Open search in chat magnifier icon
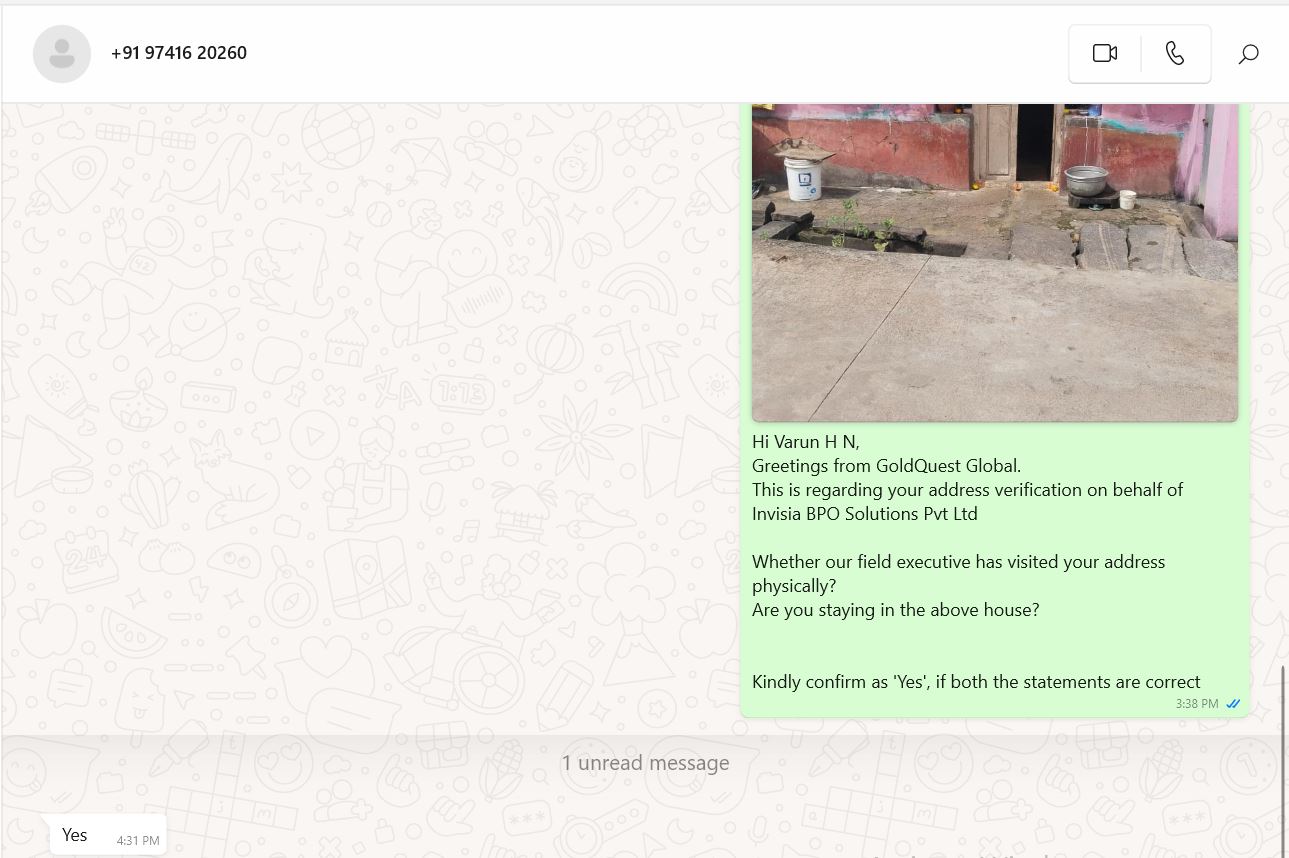Screen dimensions: 1289x858 click(1248, 54)
